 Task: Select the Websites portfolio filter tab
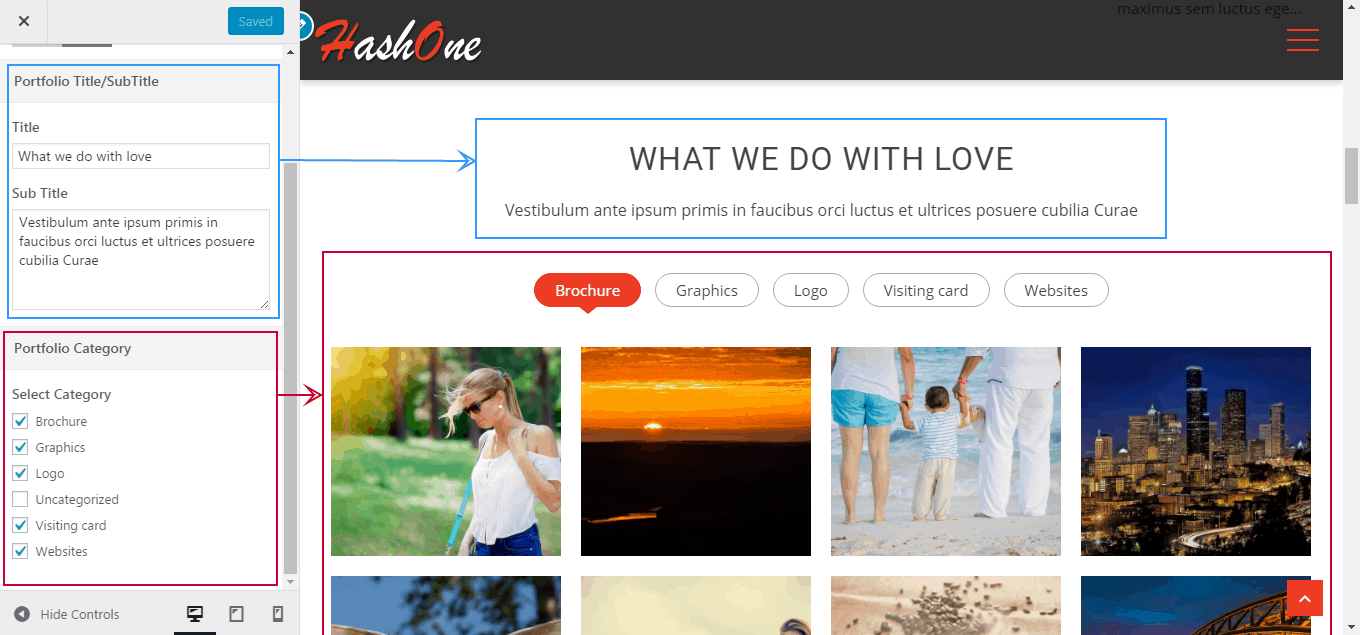pyautogui.click(x=1056, y=290)
